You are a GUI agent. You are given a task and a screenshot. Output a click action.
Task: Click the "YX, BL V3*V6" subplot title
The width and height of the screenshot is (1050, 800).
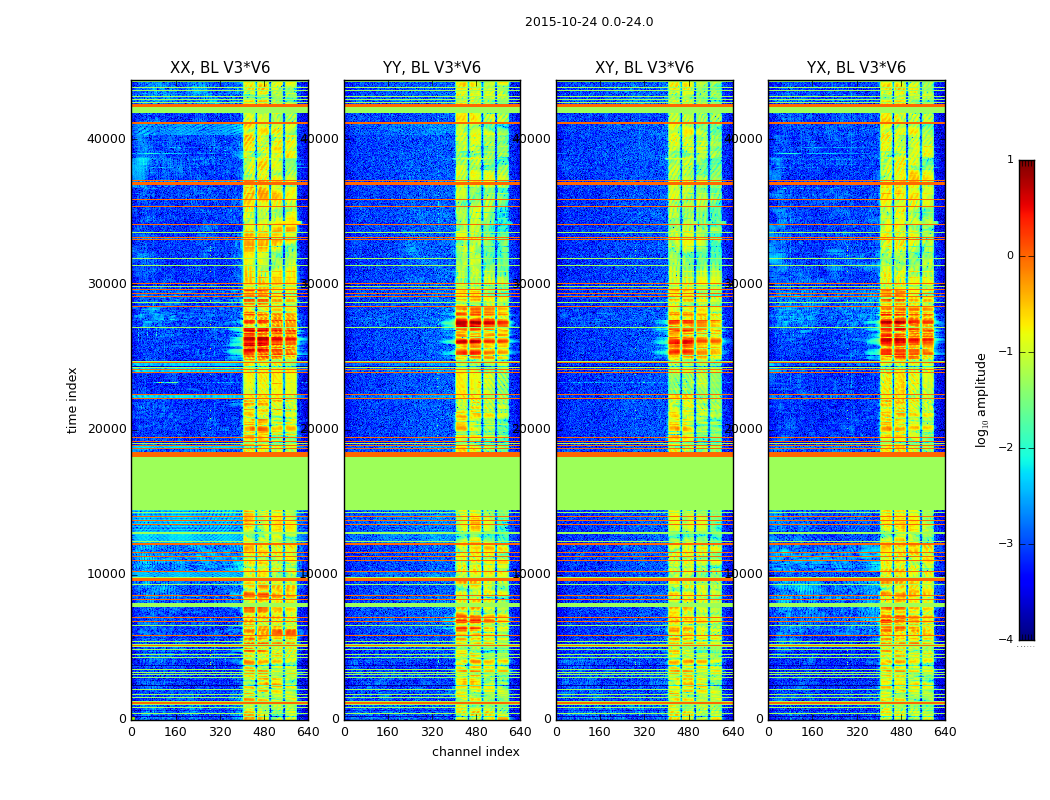pos(856,68)
